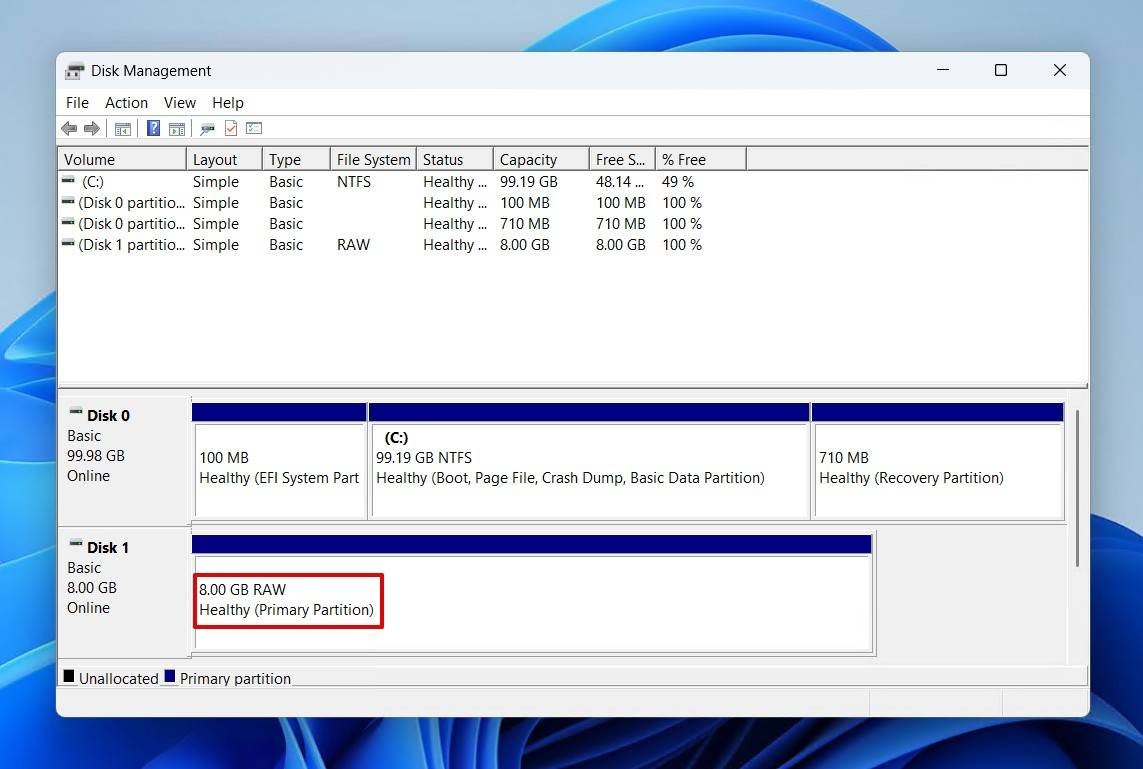Click the Forward navigation arrow in the toolbar
This screenshot has width=1143, height=769.
91,128
